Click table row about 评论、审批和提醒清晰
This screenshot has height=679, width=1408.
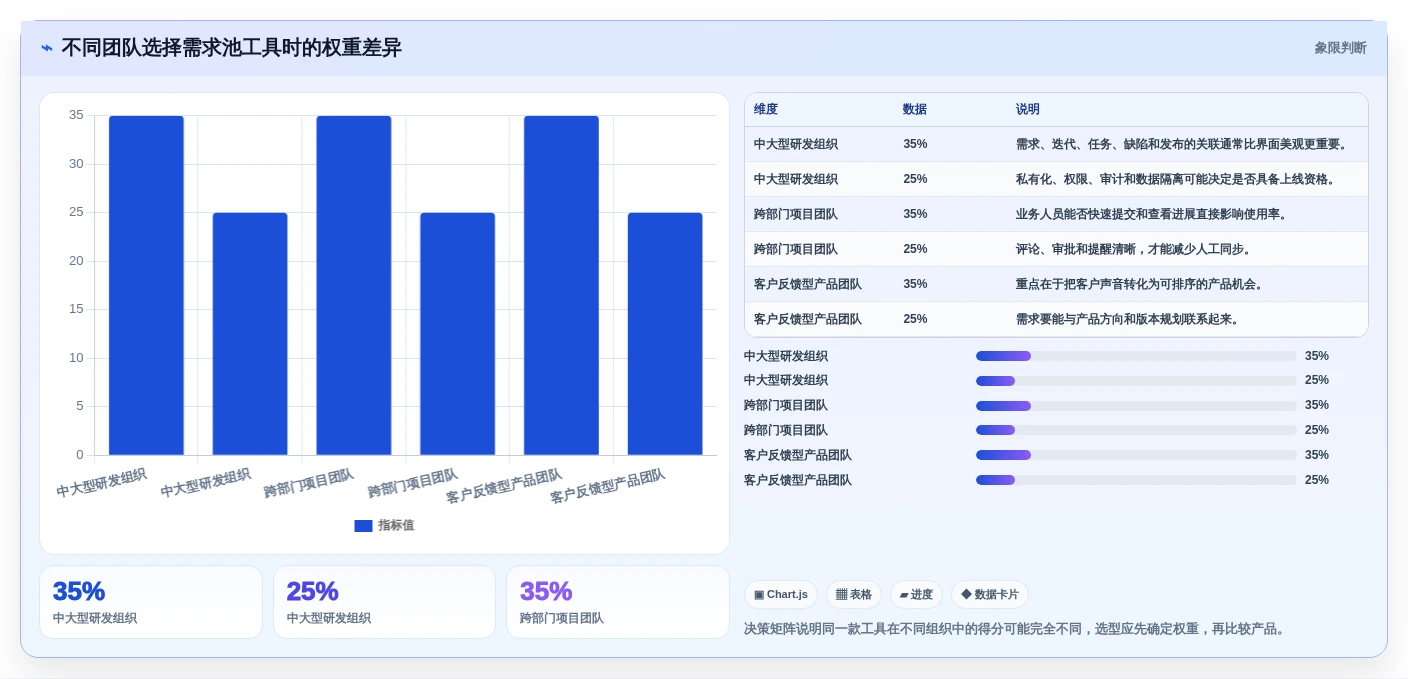pyautogui.click(x=1056, y=249)
